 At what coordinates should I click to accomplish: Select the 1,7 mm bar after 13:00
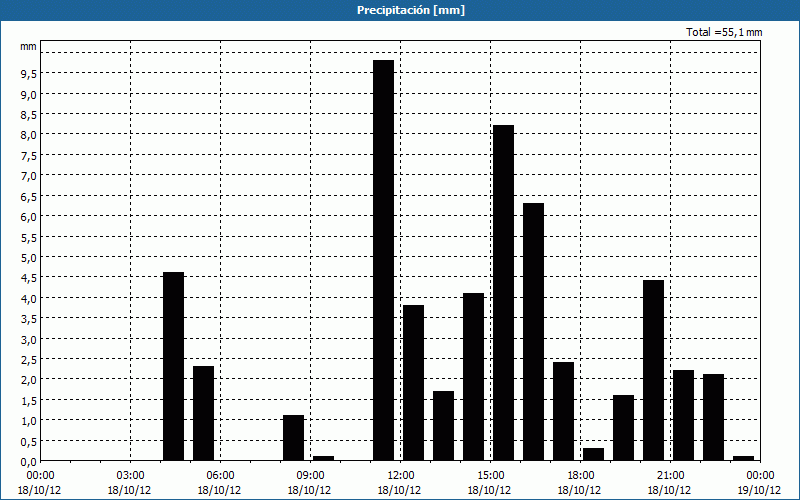click(443, 426)
